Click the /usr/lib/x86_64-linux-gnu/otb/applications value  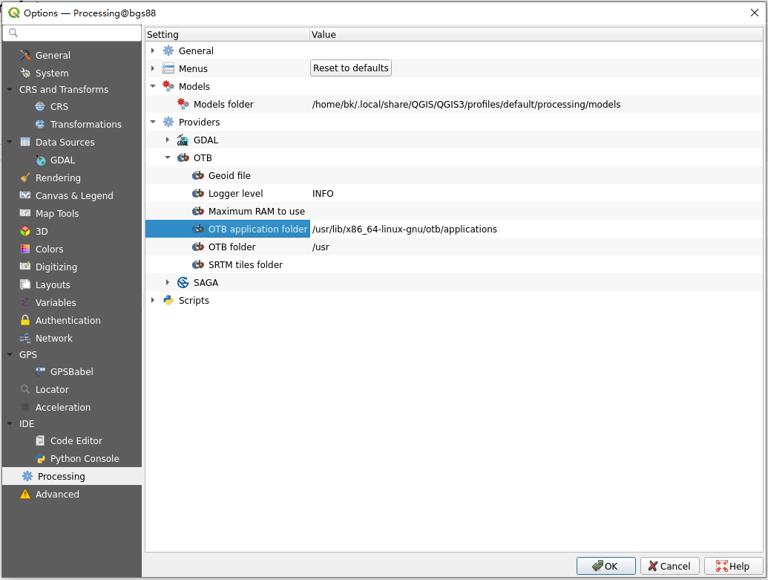pyautogui.click(x=405, y=229)
